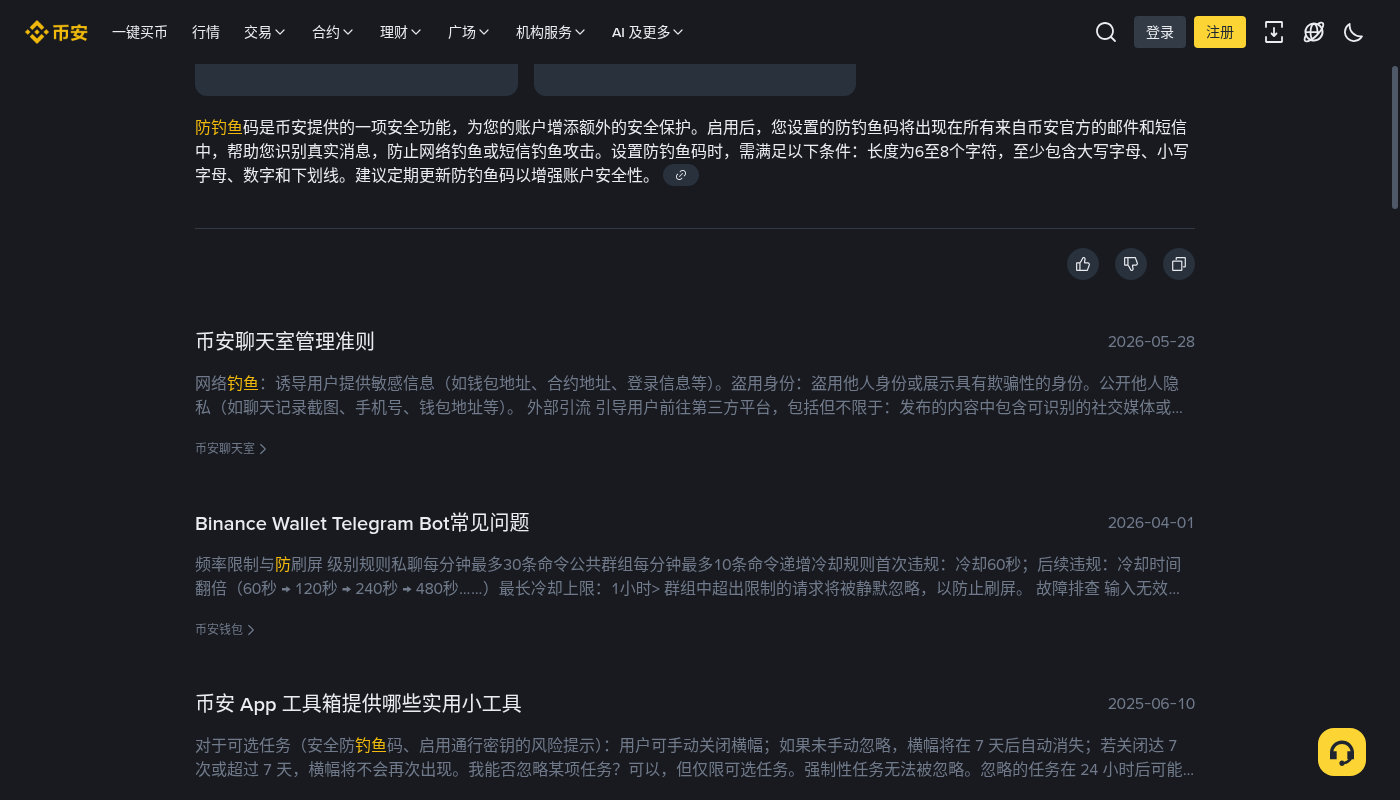Expand the 广场 dropdown menu

469,32
